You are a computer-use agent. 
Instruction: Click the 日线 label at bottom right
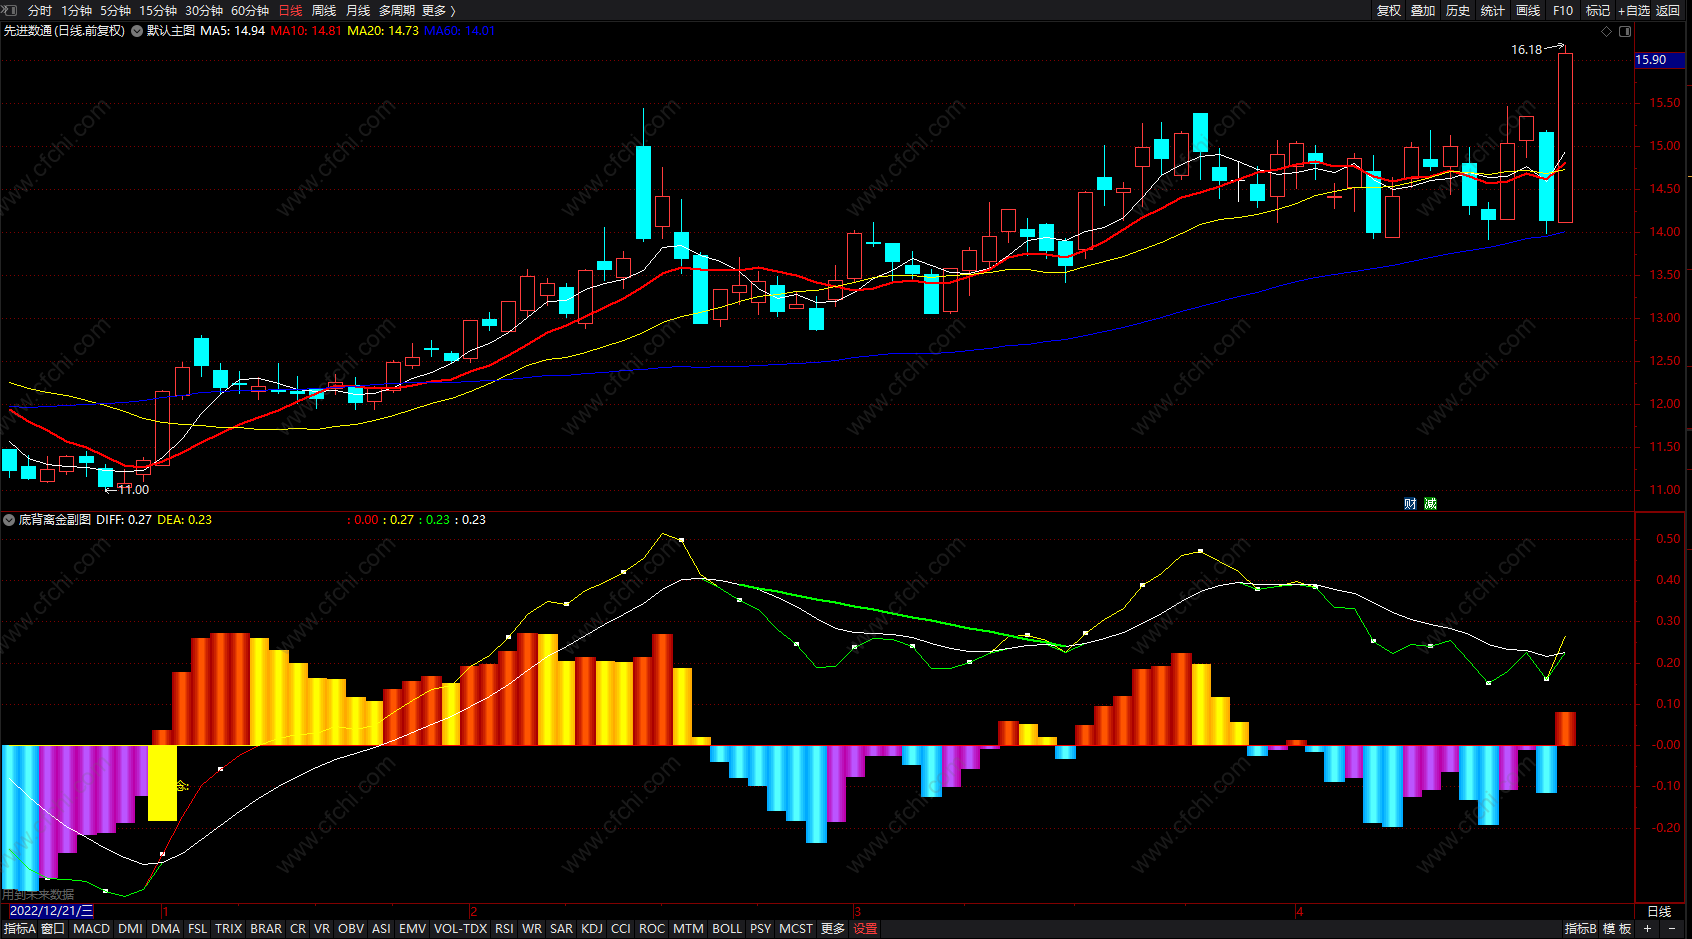(1659, 911)
